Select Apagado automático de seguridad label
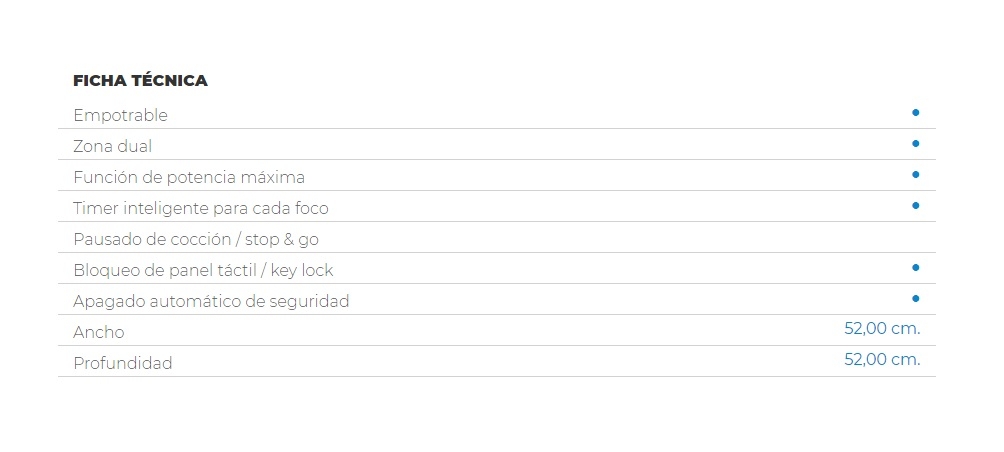Image resolution: width=1004 pixels, height=452 pixels. click(x=211, y=301)
